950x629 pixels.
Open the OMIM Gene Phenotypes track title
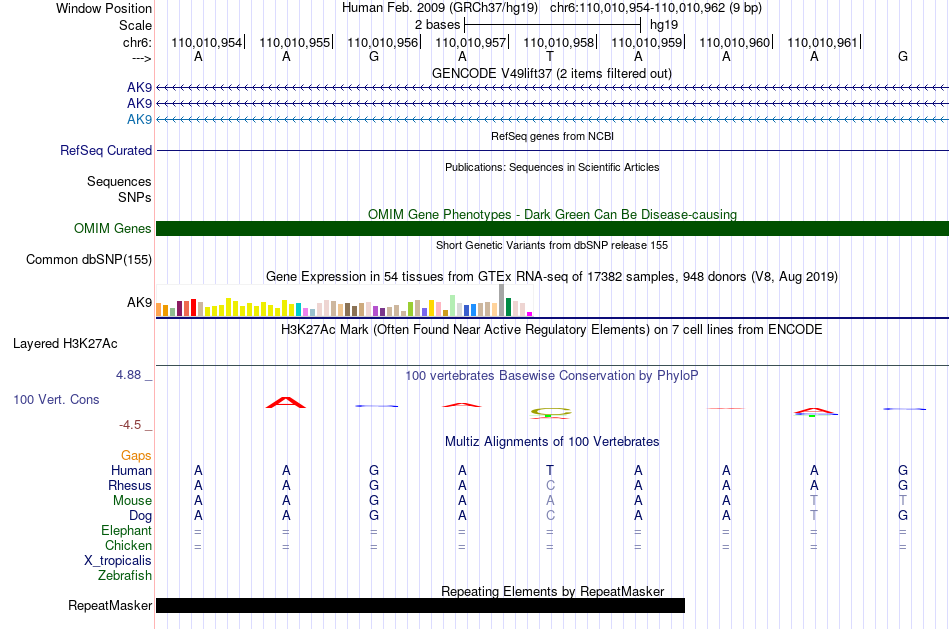pyautogui.click(x=552, y=215)
